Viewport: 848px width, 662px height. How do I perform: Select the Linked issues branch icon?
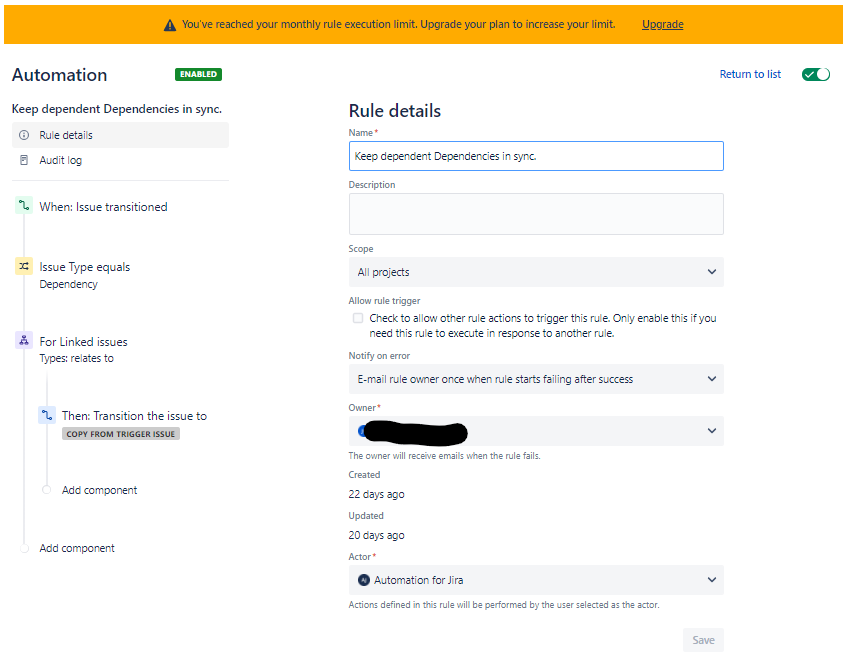click(24, 340)
